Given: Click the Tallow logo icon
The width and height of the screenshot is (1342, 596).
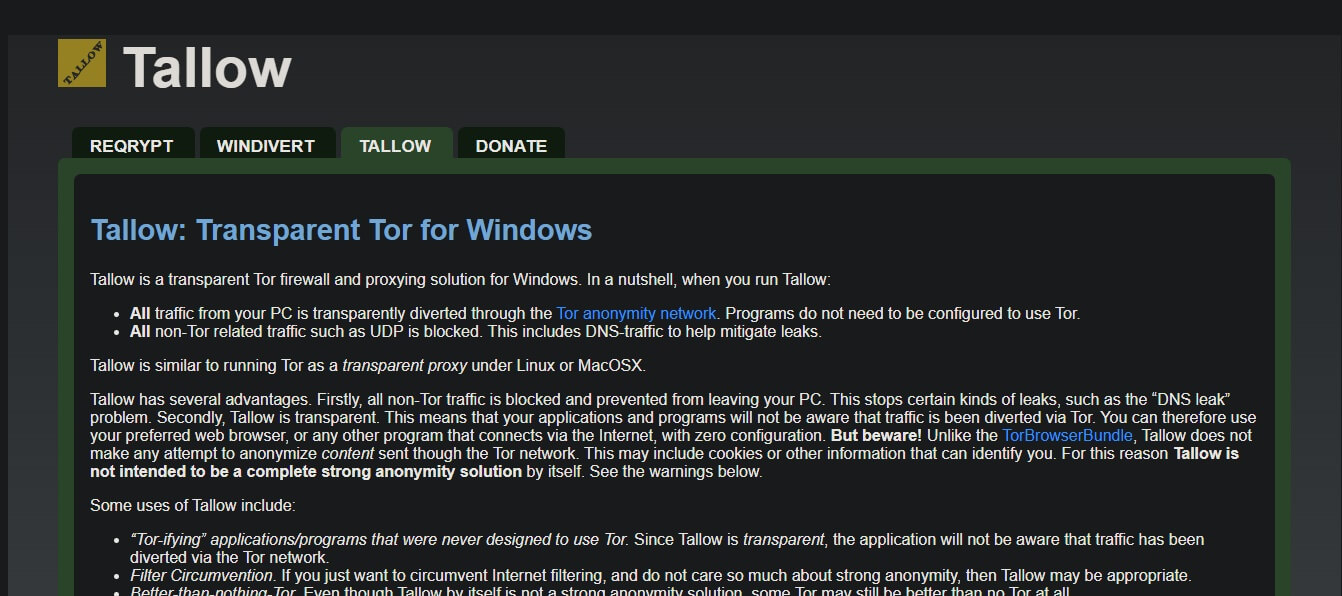Looking at the screenshot, I should click(x=82, y=63).
